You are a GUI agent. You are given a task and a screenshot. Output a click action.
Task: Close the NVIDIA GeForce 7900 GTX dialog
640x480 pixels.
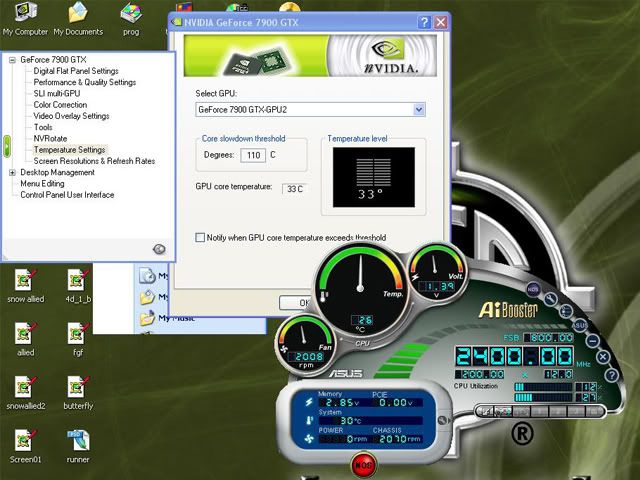(440, 22)
